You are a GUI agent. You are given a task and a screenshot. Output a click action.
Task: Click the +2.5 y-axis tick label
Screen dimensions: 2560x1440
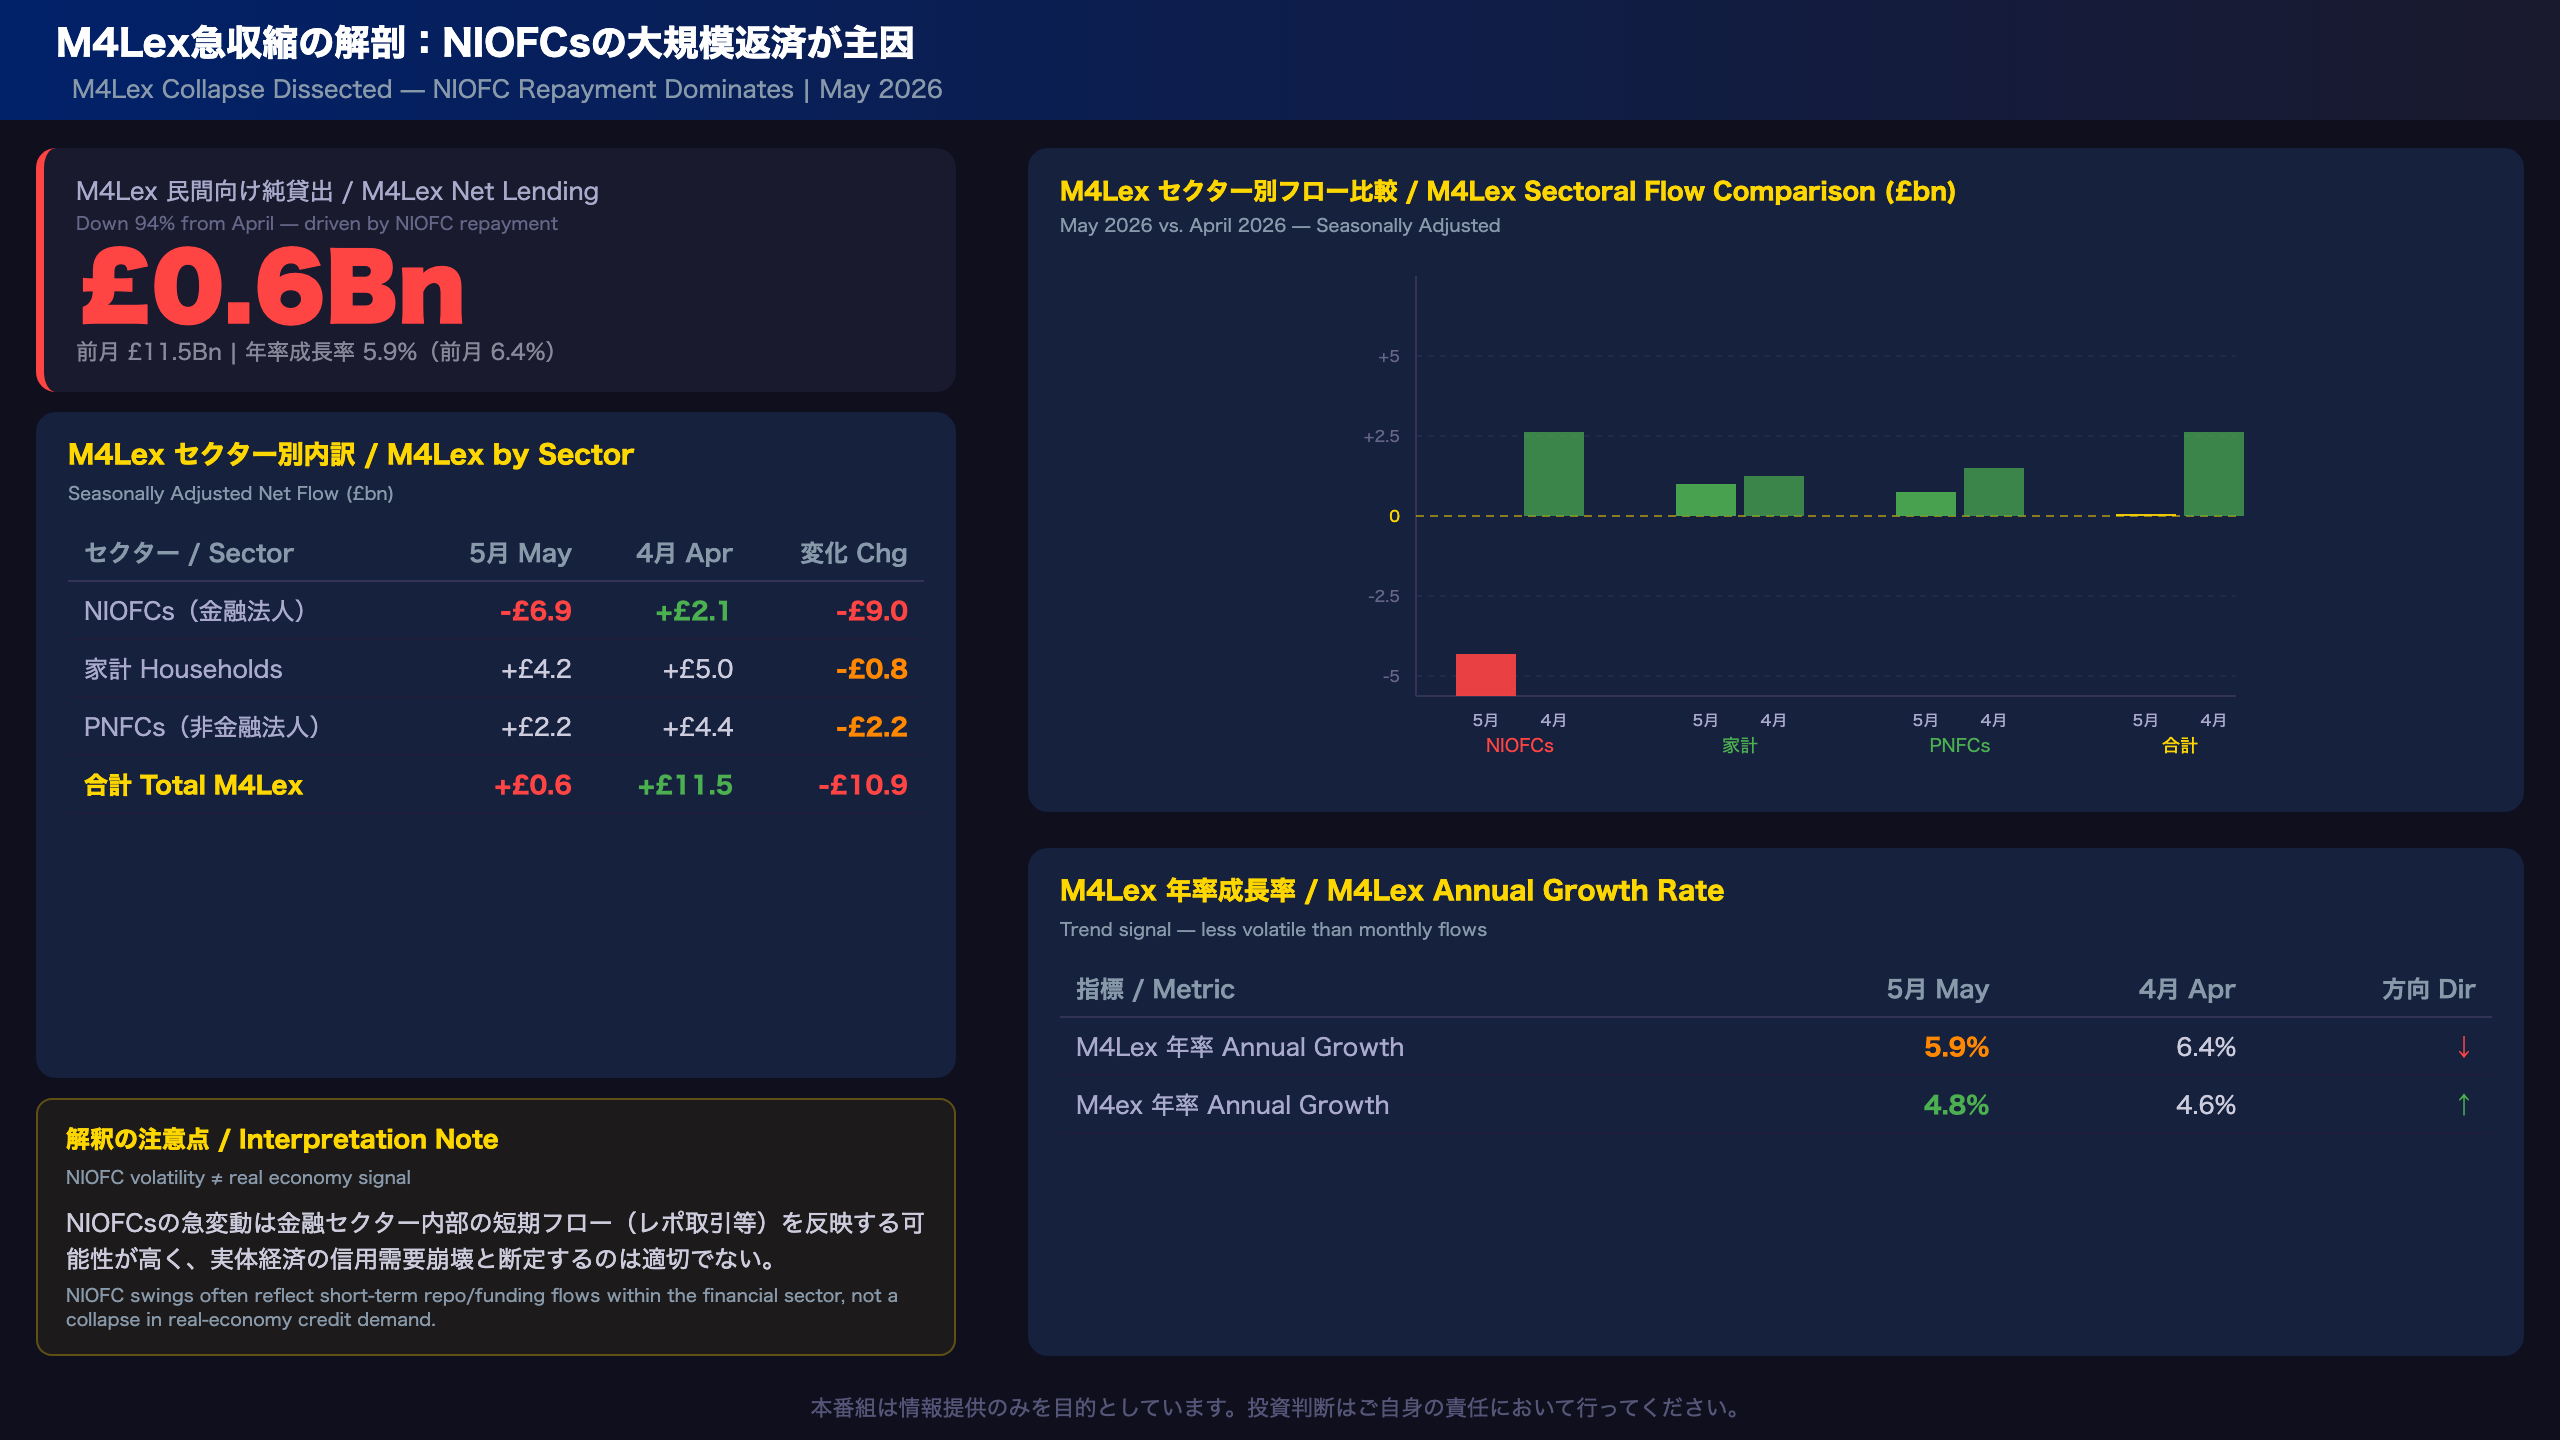click(x=1382, y=436)
